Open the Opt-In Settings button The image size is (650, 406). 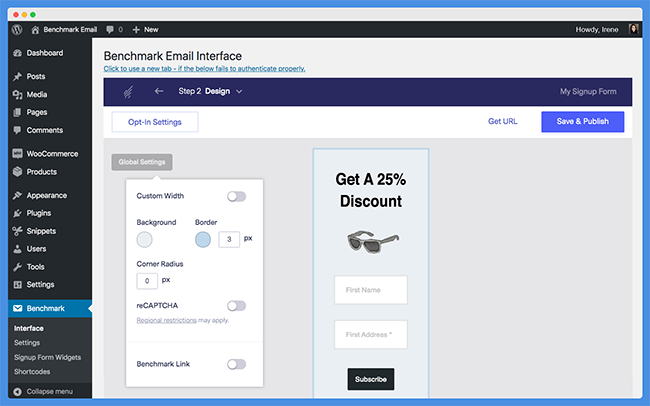click(155, 122)
